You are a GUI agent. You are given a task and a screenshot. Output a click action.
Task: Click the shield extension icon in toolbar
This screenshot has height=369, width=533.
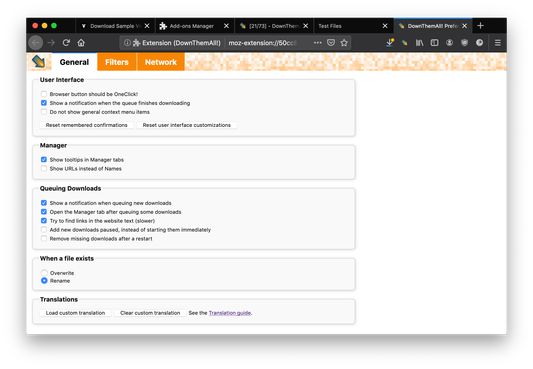pyautogui.click(x=464, y=43)
